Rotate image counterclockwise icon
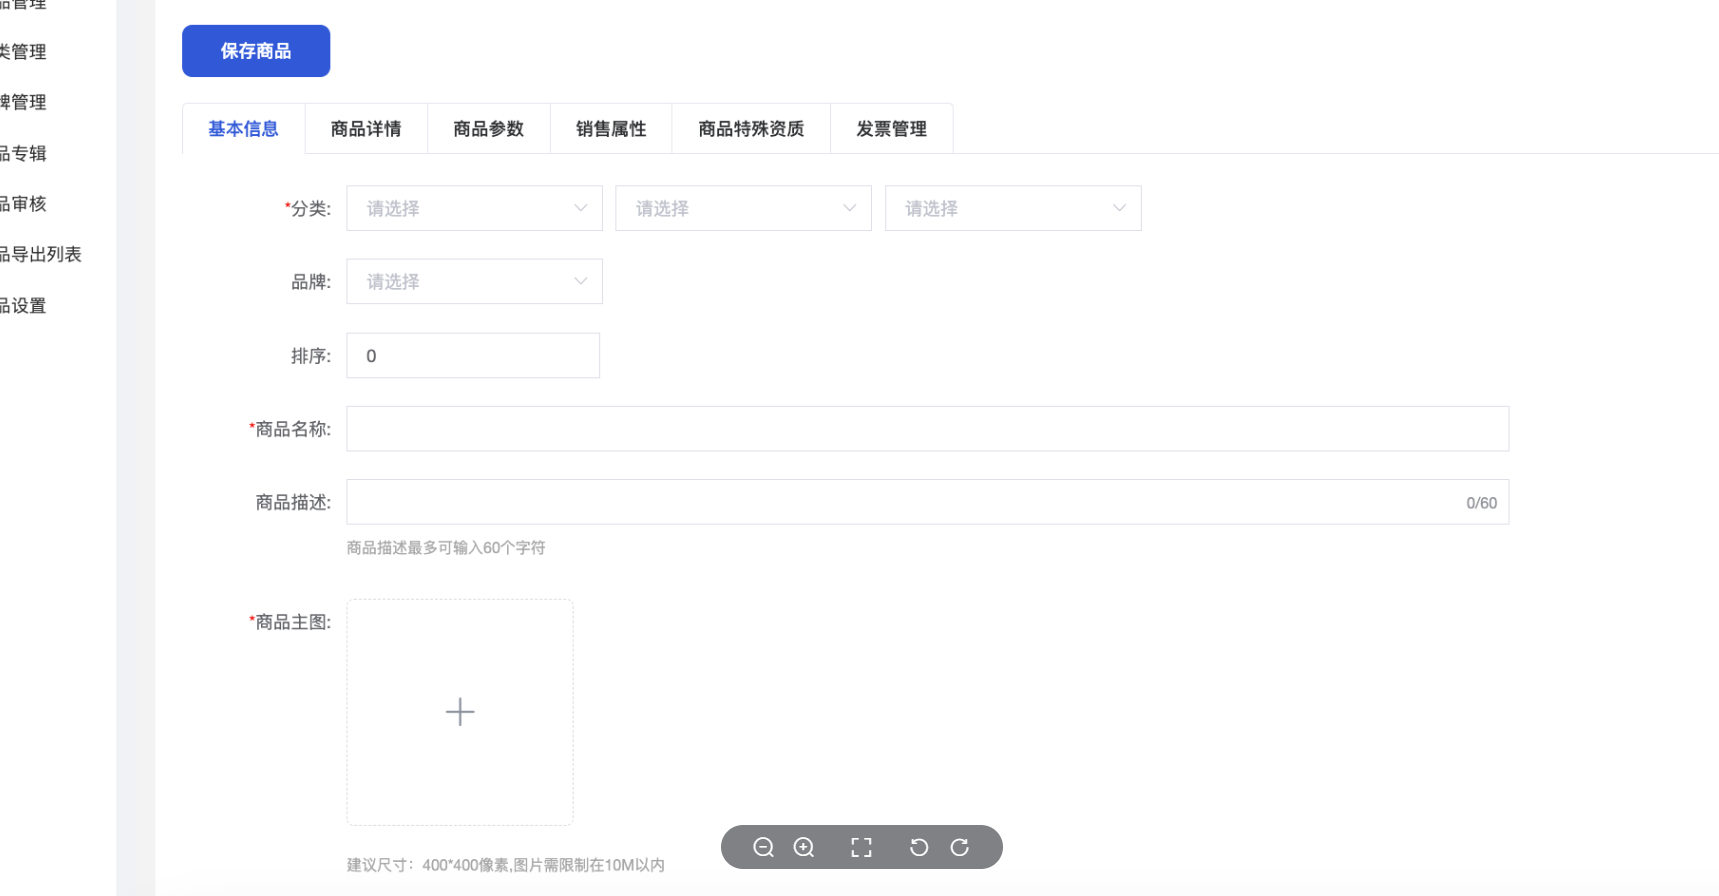Image resolution: width=1719 pixels, height=896 pixels. (x=919, y=848)
